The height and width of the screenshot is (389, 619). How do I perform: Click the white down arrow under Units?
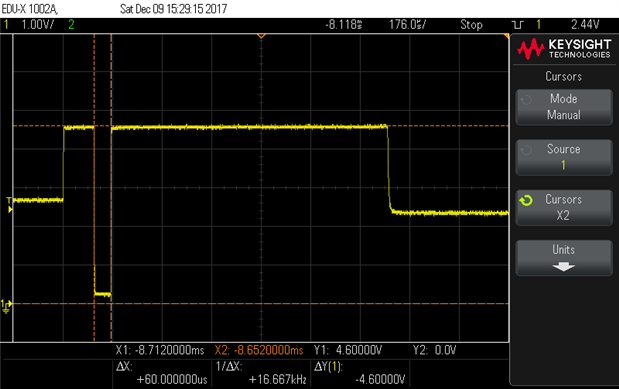tap(564, 267)
